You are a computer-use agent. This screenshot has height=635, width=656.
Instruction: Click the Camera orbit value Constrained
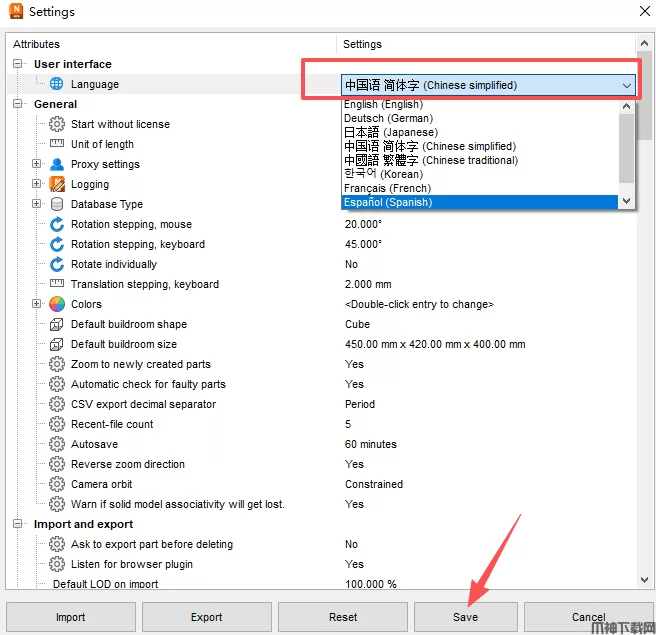374,484
